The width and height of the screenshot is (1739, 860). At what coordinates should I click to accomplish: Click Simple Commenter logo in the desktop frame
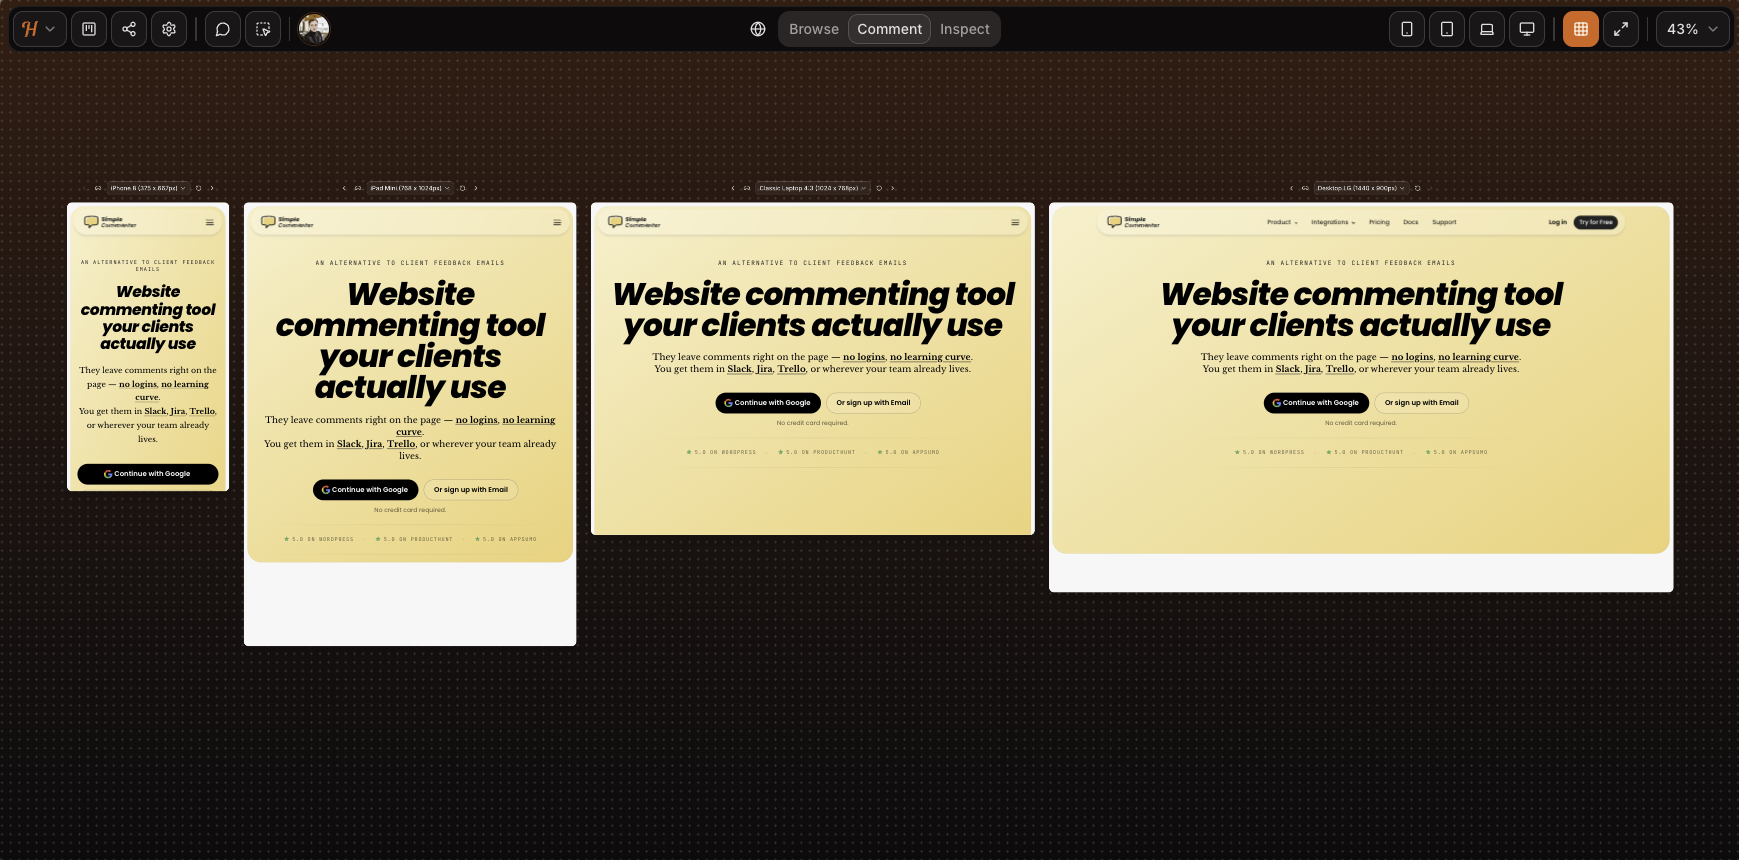tap(1133, 222)
